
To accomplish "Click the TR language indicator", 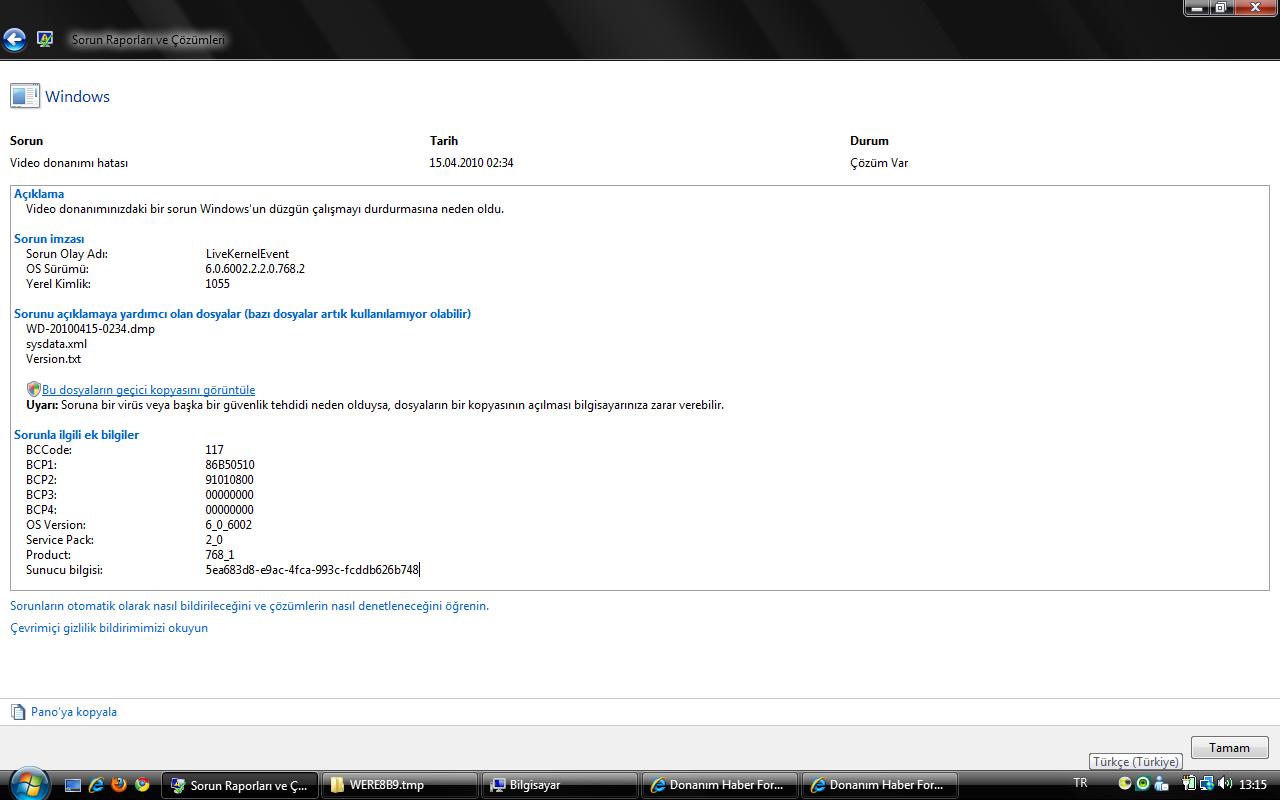I will point(1080,783).
